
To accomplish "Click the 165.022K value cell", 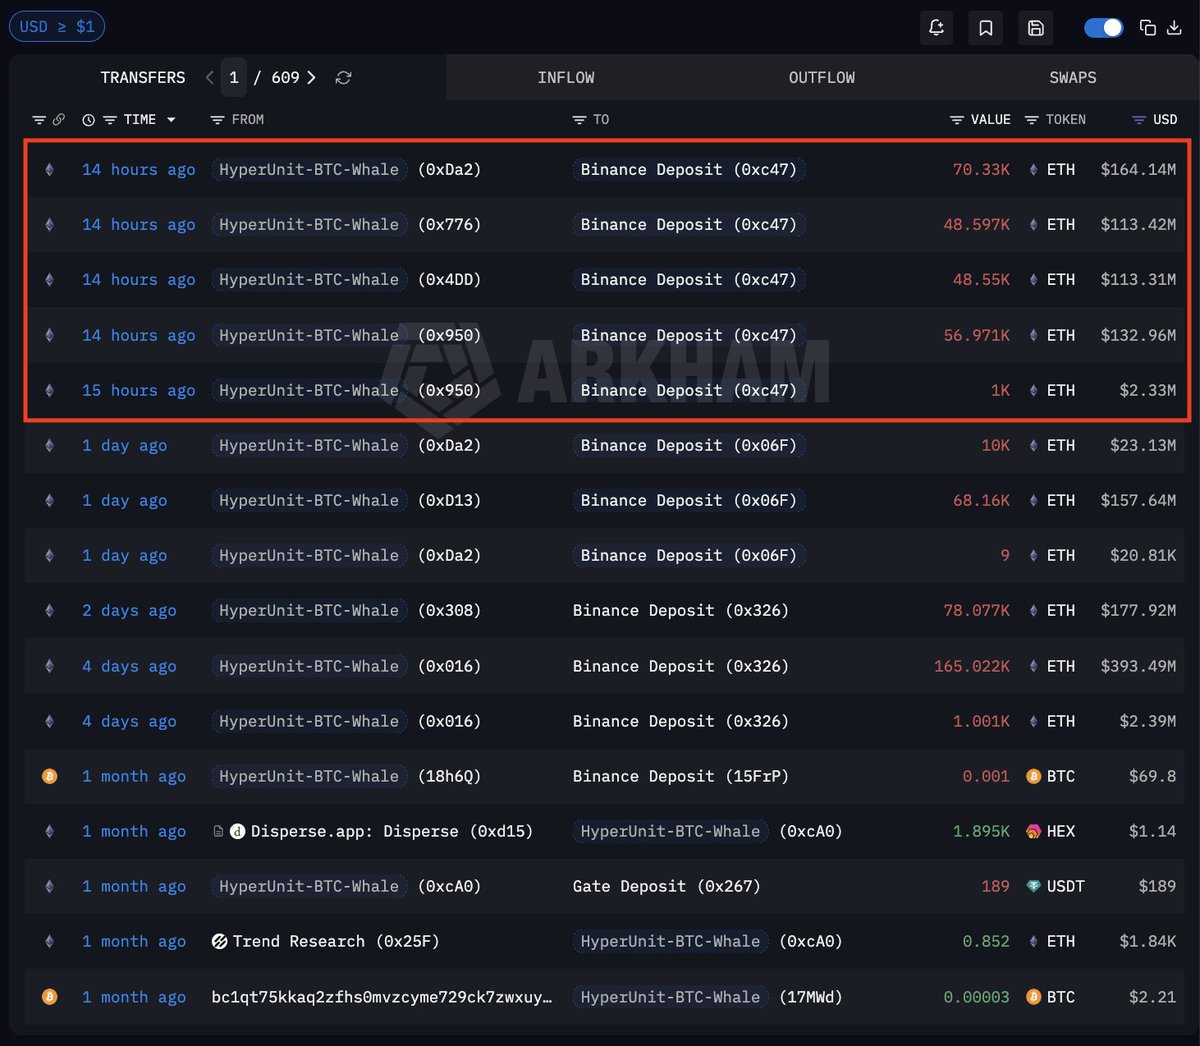I will coord(972,666).
